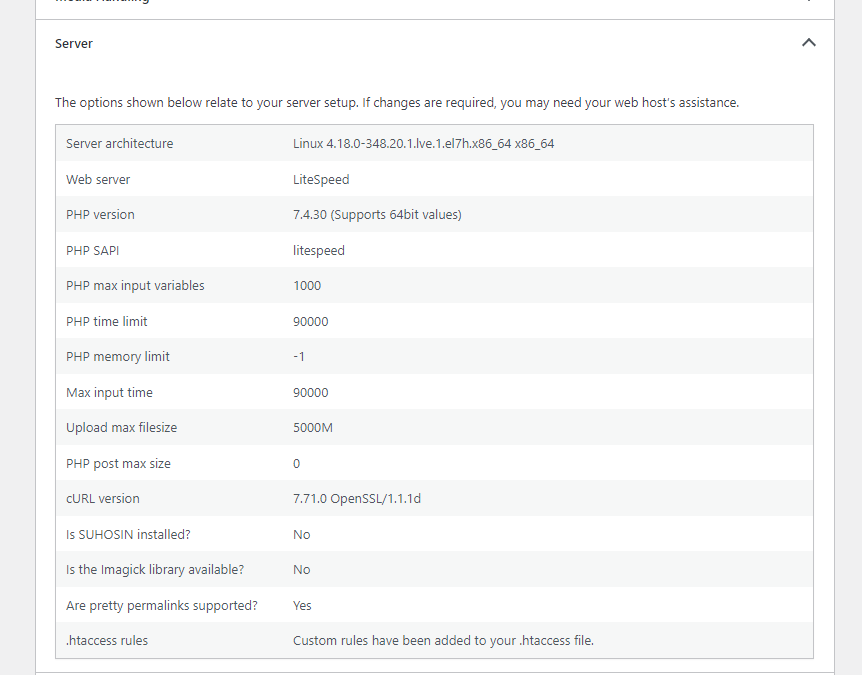Click the PHP version 7.4.30 value

click(x=377, y=215)
